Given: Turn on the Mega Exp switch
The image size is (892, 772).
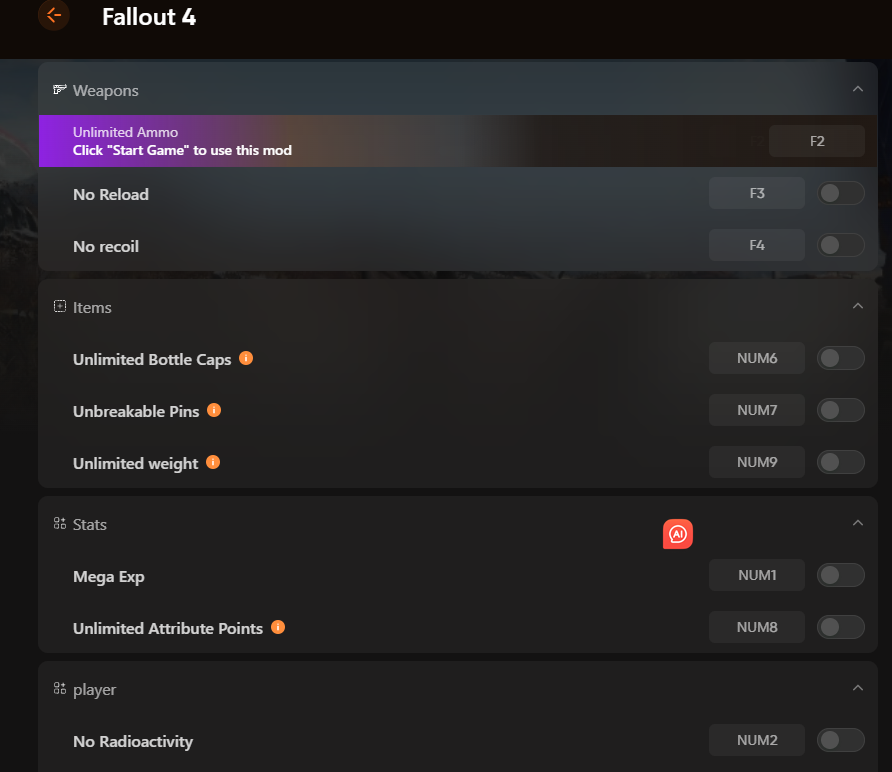Looking at the screenshot, I should [x=841, y=575].
